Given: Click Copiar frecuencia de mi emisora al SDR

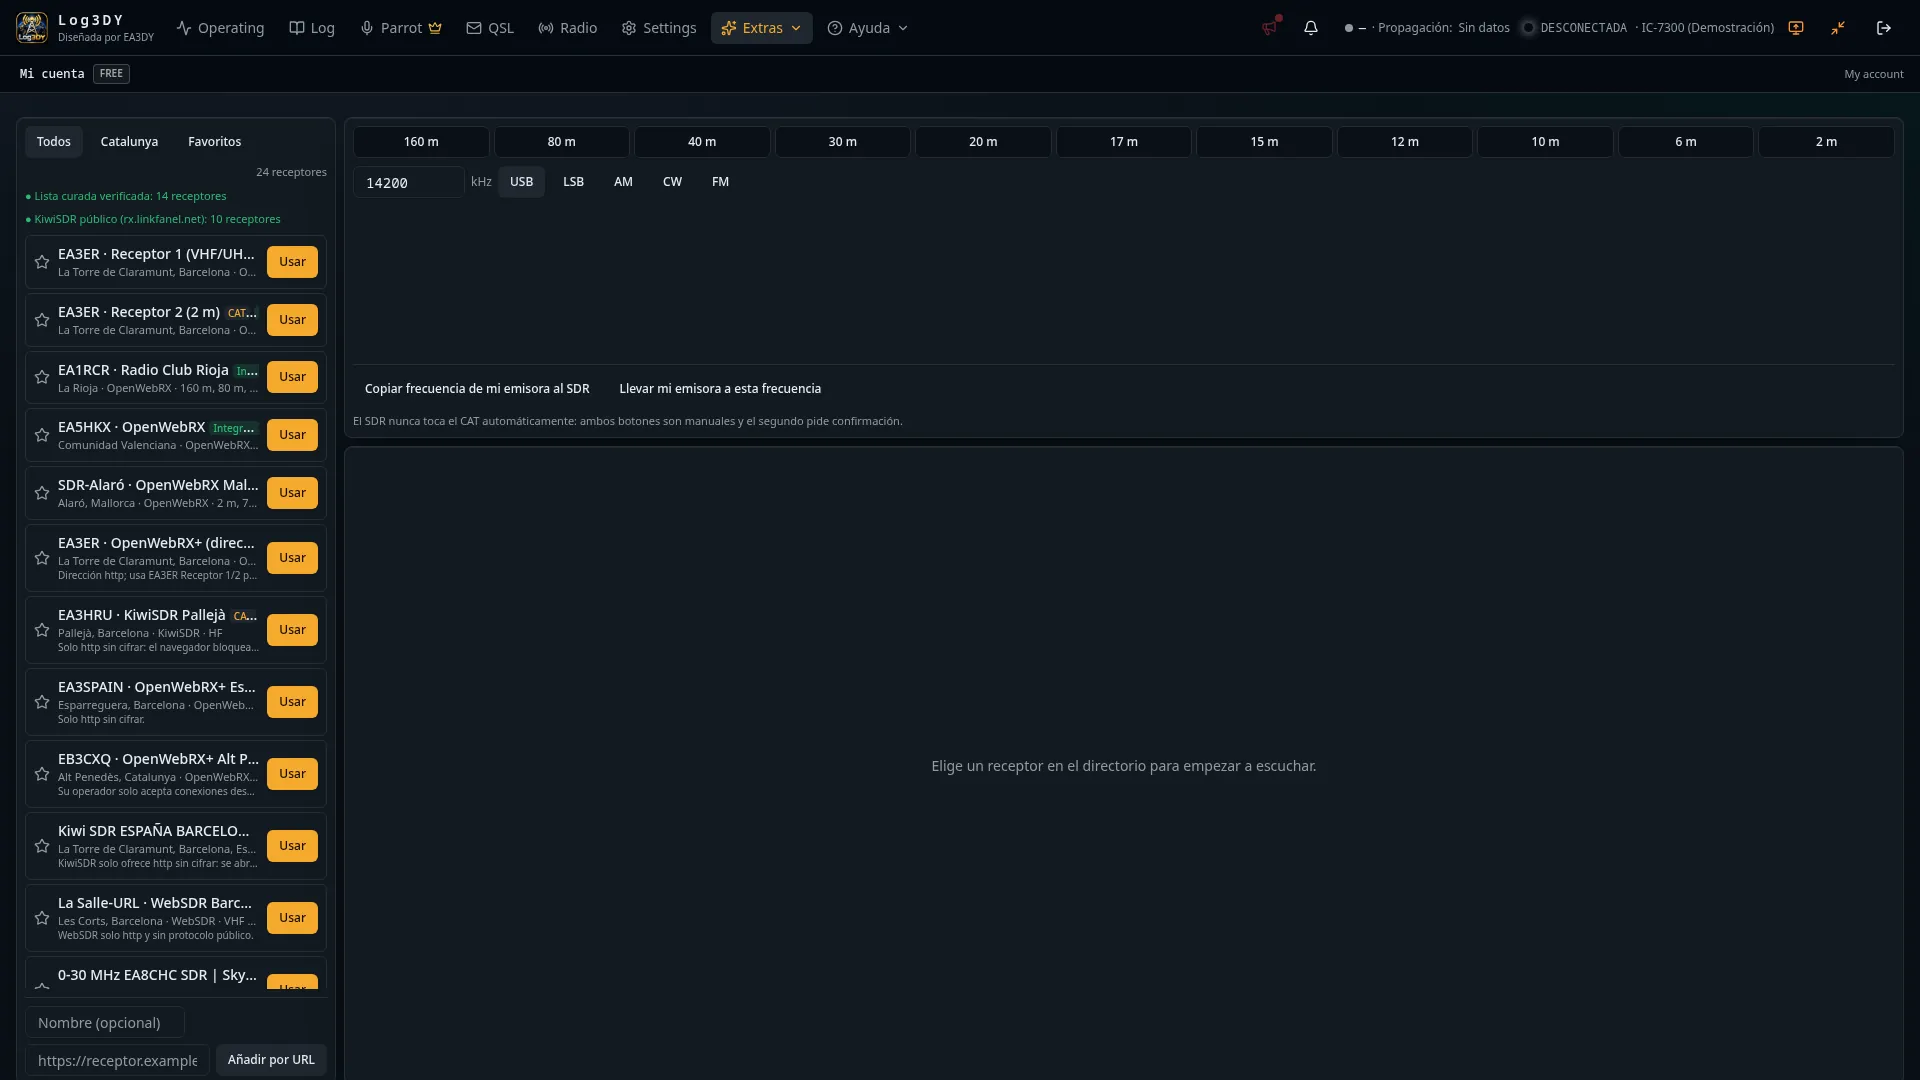Looking at the screenshot, I should [477, 389].
